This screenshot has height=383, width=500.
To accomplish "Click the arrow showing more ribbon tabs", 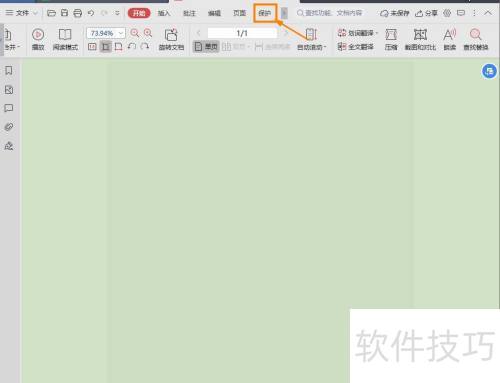I will (x=284, y=13).
